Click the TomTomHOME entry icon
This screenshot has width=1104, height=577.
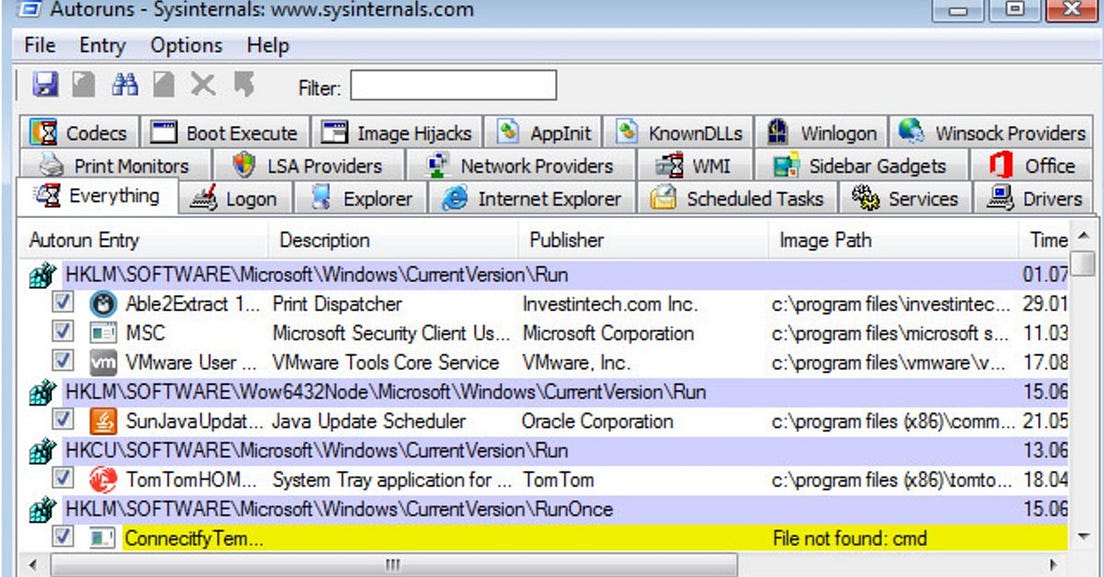click(x=103, y=480)
